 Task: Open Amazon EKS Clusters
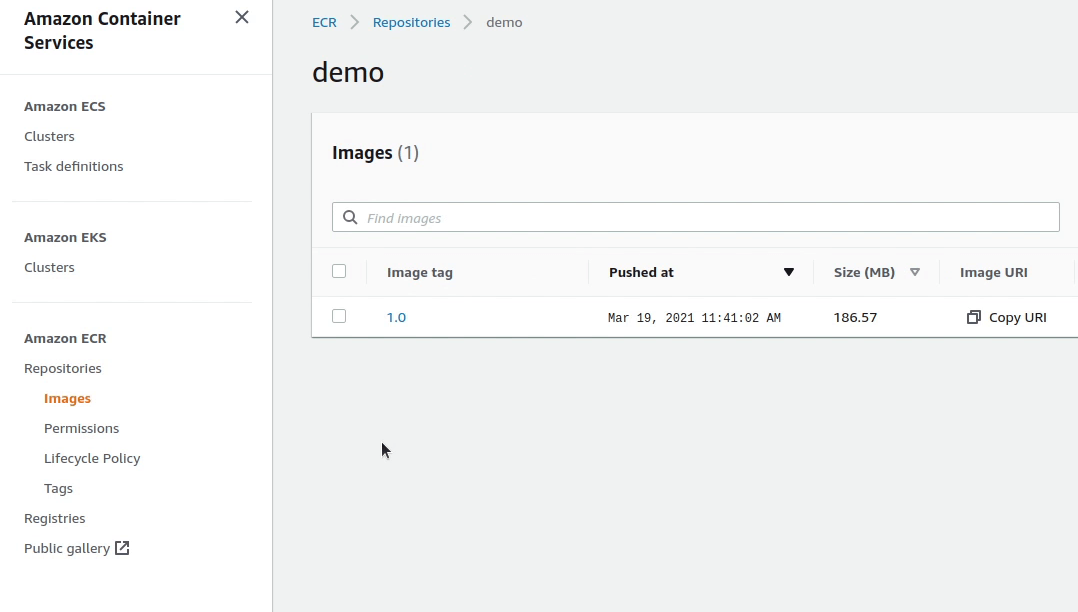pos(49,267)
